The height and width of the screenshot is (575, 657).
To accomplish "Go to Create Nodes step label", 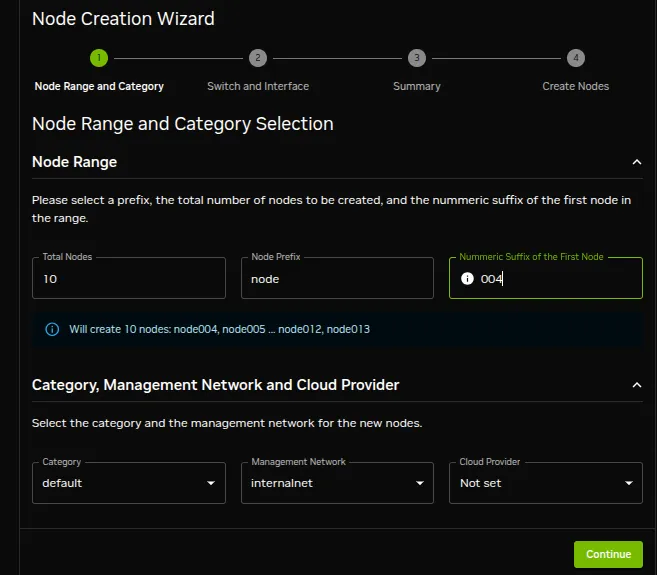I will point(576,86).
